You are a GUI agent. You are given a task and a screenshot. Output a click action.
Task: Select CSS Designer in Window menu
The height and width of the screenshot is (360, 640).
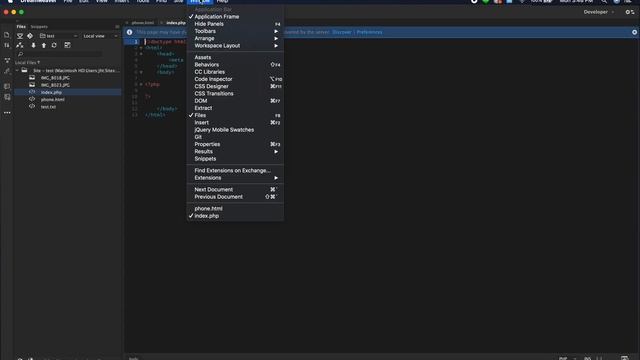pos(236,87)
